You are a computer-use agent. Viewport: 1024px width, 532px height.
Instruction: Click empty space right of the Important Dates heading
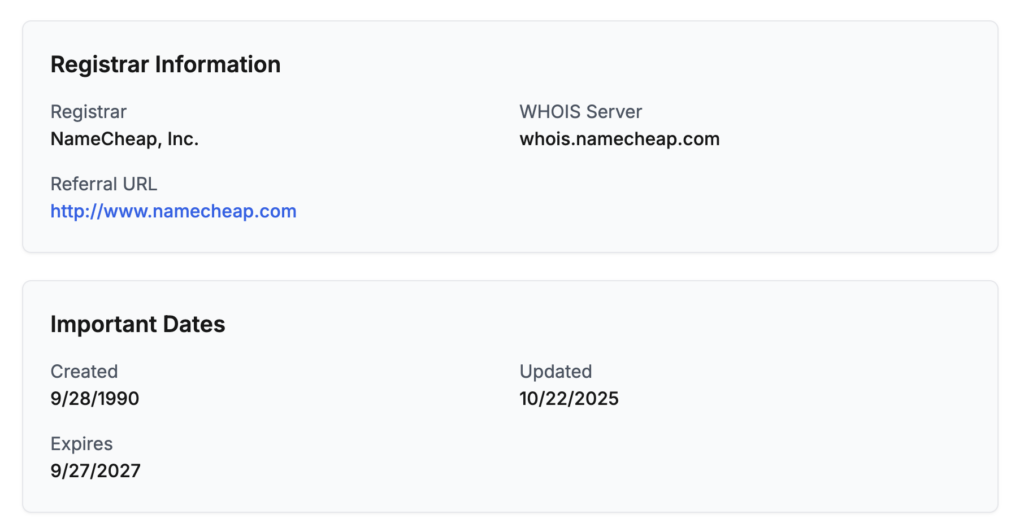point(600,325)
